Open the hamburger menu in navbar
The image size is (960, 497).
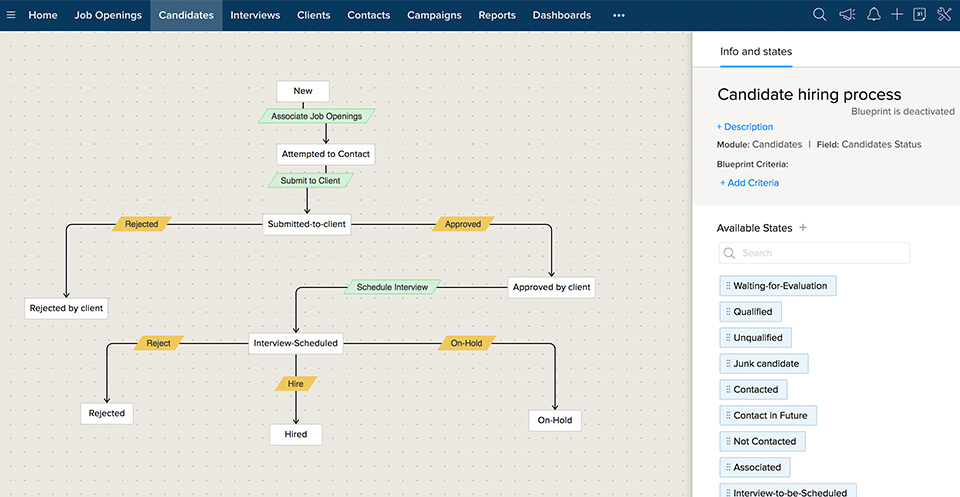11,15
